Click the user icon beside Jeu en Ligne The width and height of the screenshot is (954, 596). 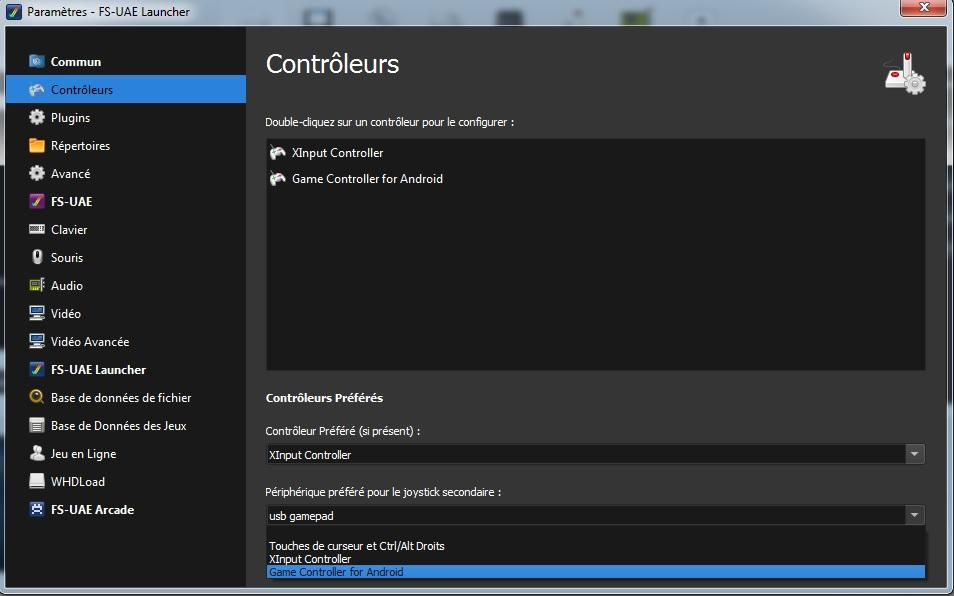click(x=37, y=453)
